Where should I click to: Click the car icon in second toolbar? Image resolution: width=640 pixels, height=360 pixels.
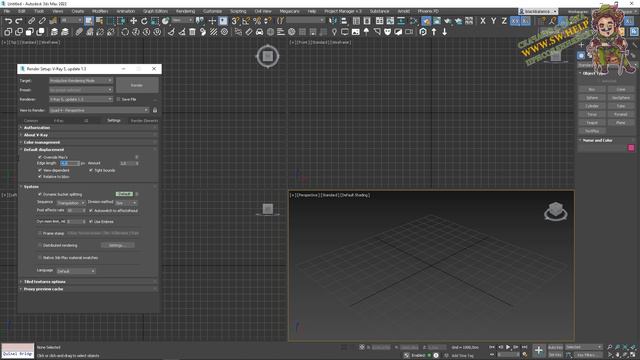coord(260,32)
